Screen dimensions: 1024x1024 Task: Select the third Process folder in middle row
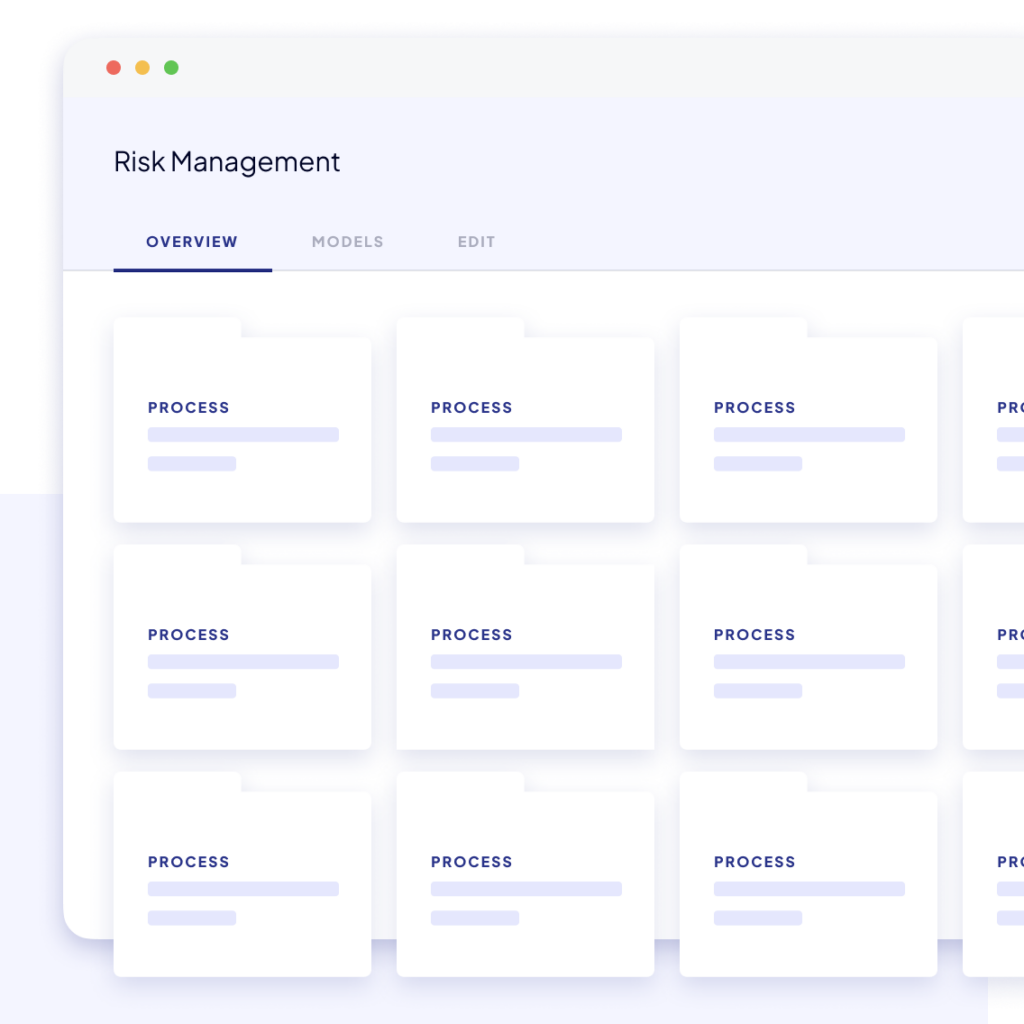(x=808, y=655)
